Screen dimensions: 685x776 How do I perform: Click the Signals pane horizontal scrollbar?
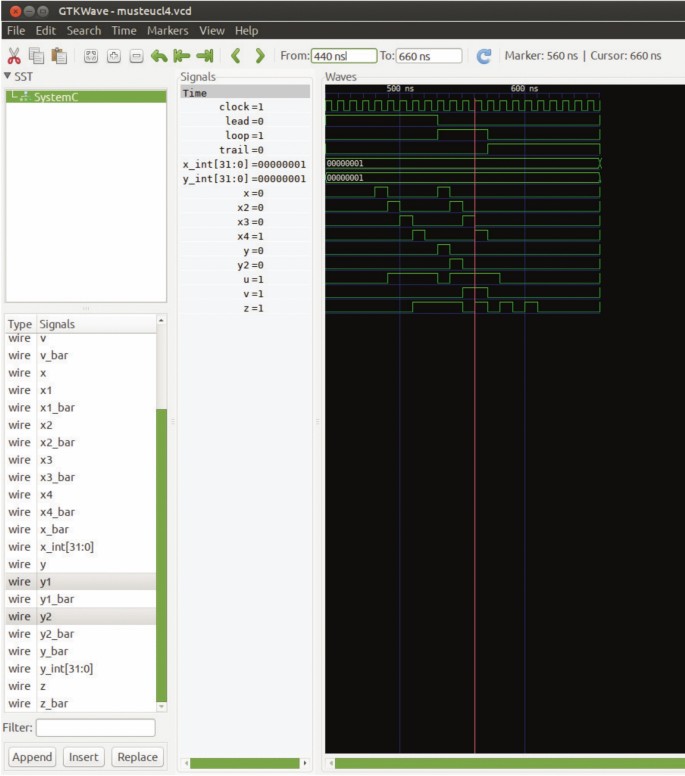coord(245,763)
